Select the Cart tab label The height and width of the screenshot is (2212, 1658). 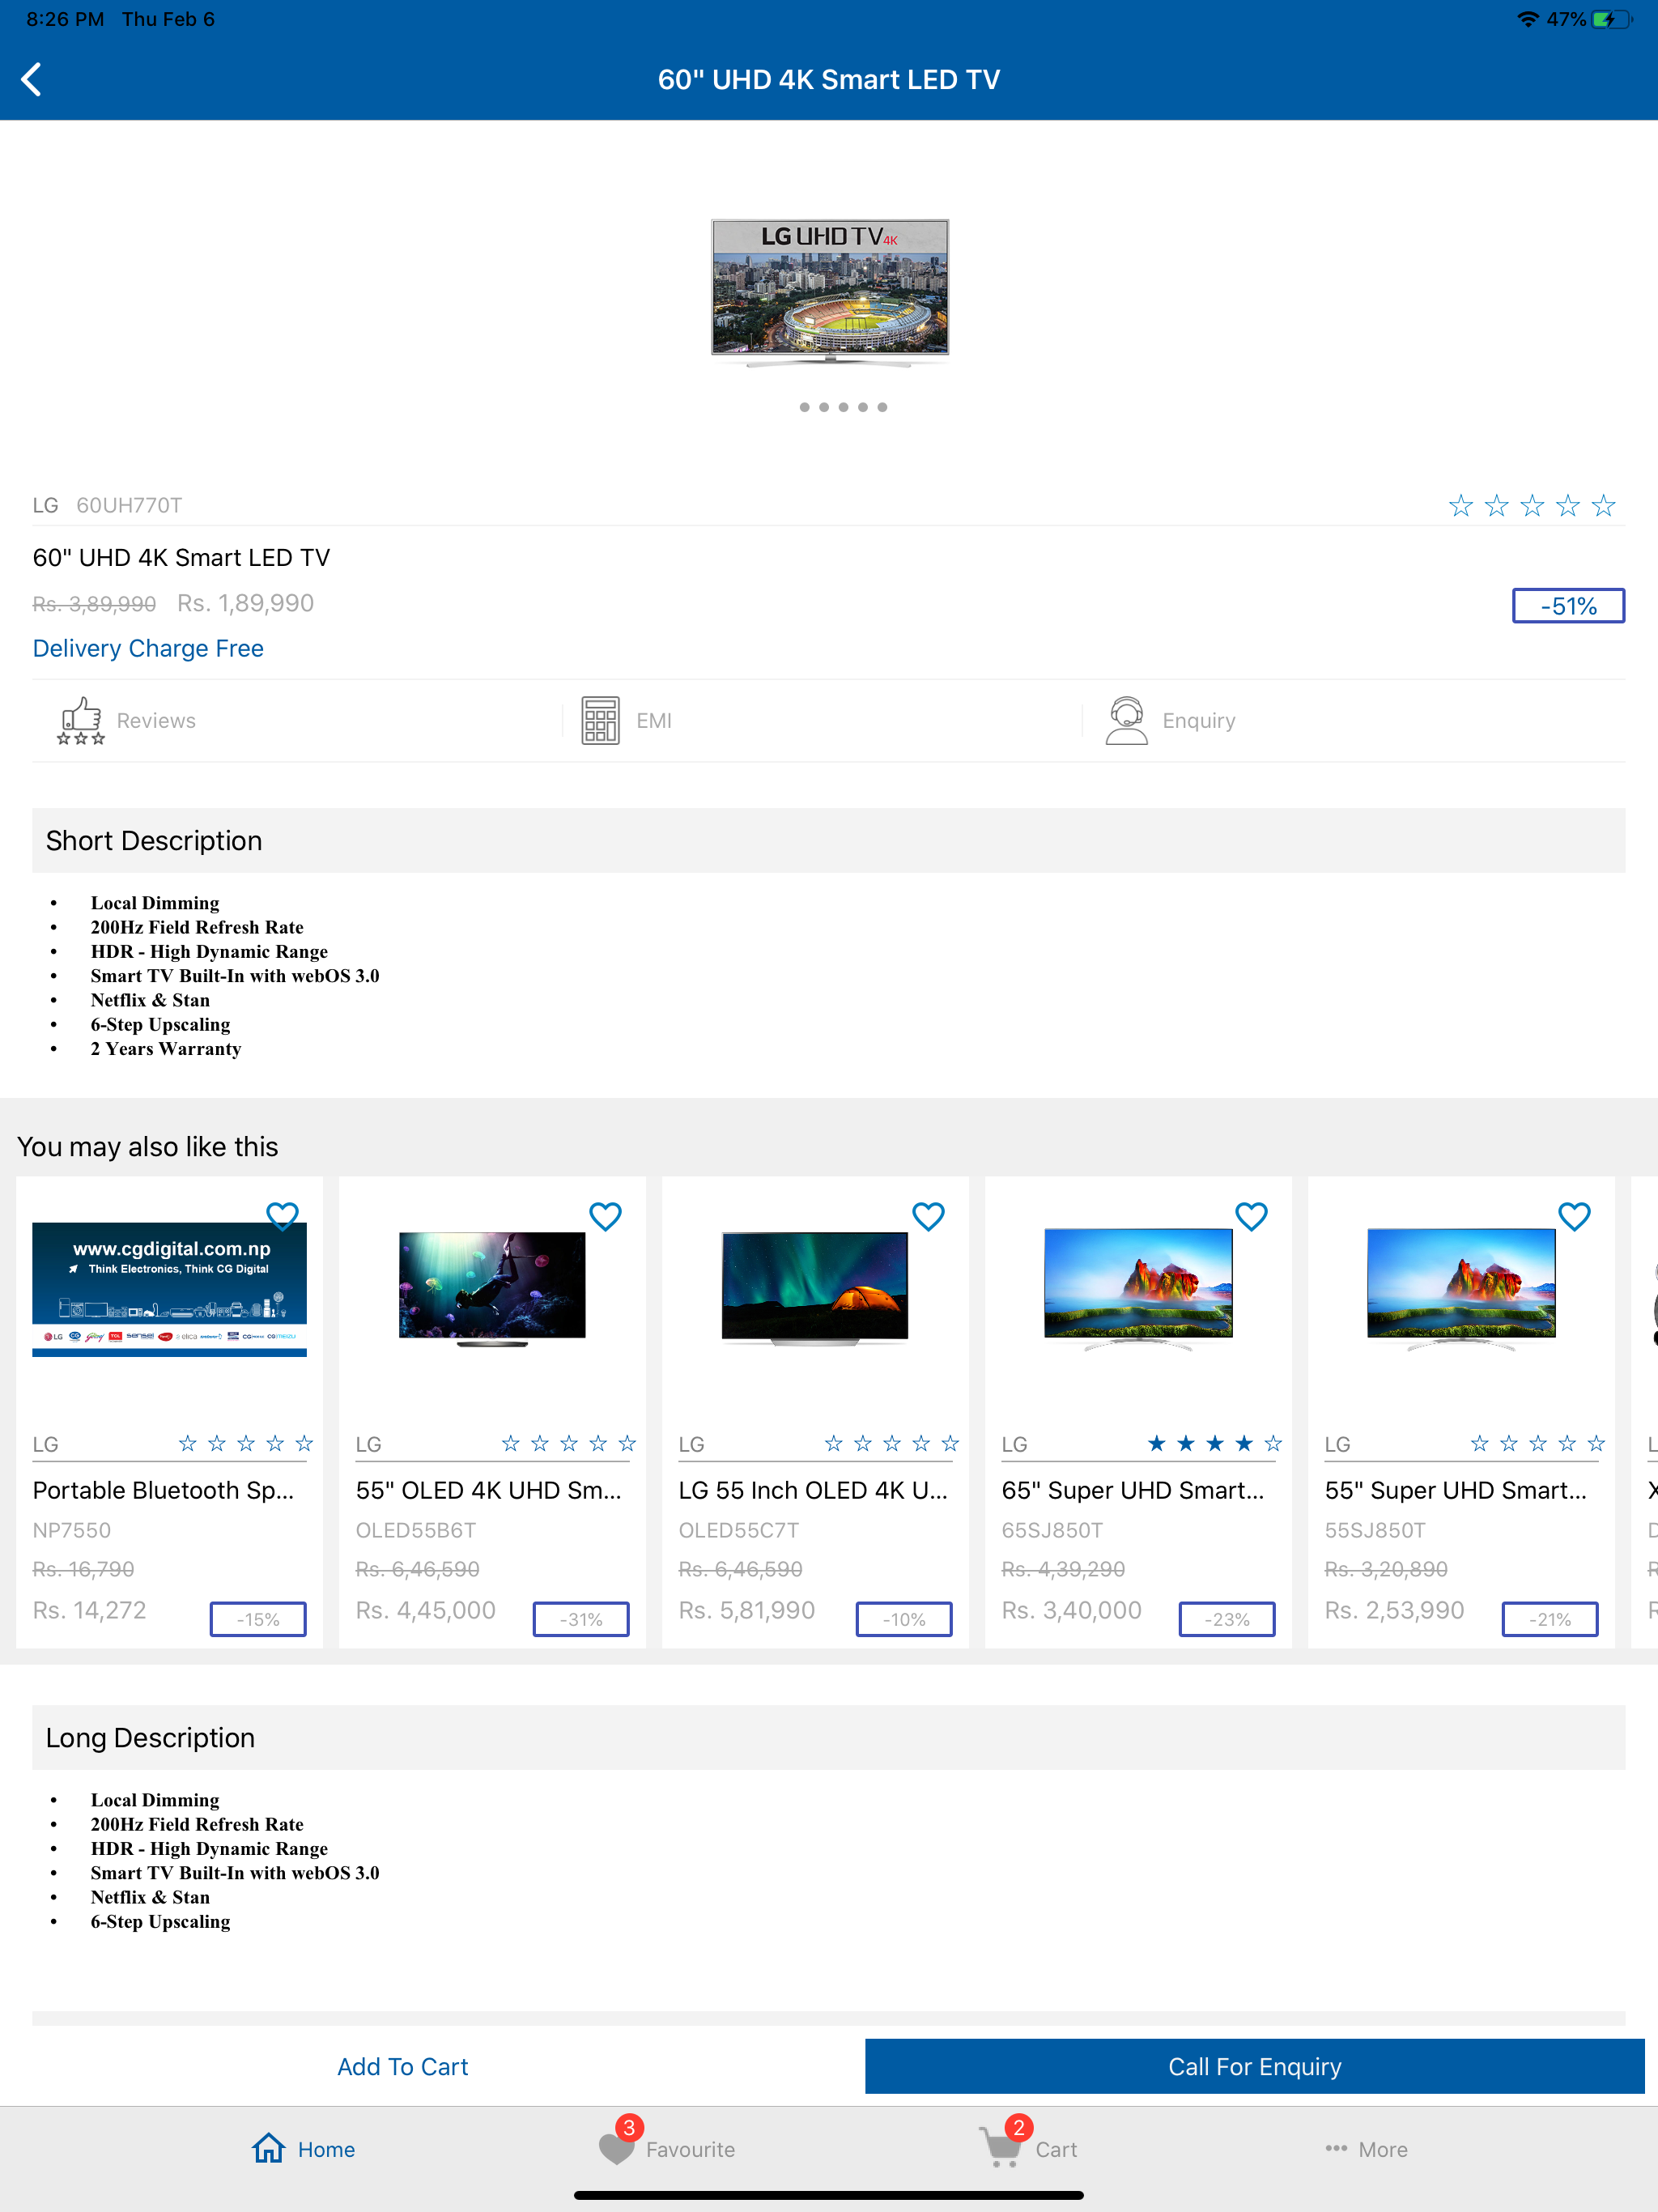click(x=1056, y=2149)
